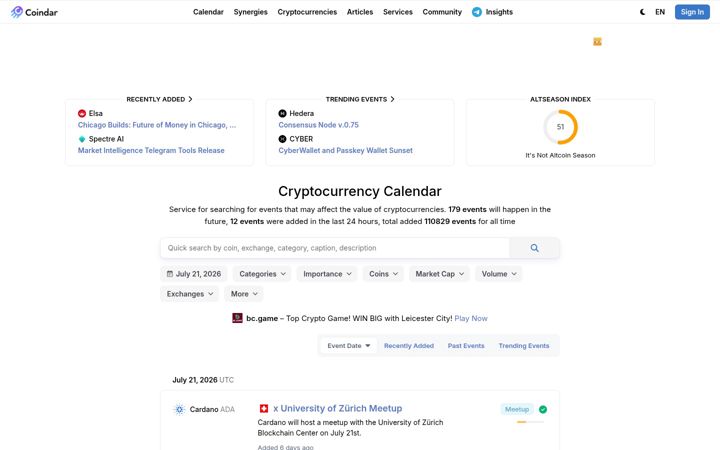Expand the Market Cap filter dropdown
Image resolution: width=720 pixels, height=450 pixels.
[x=439, y=274]
